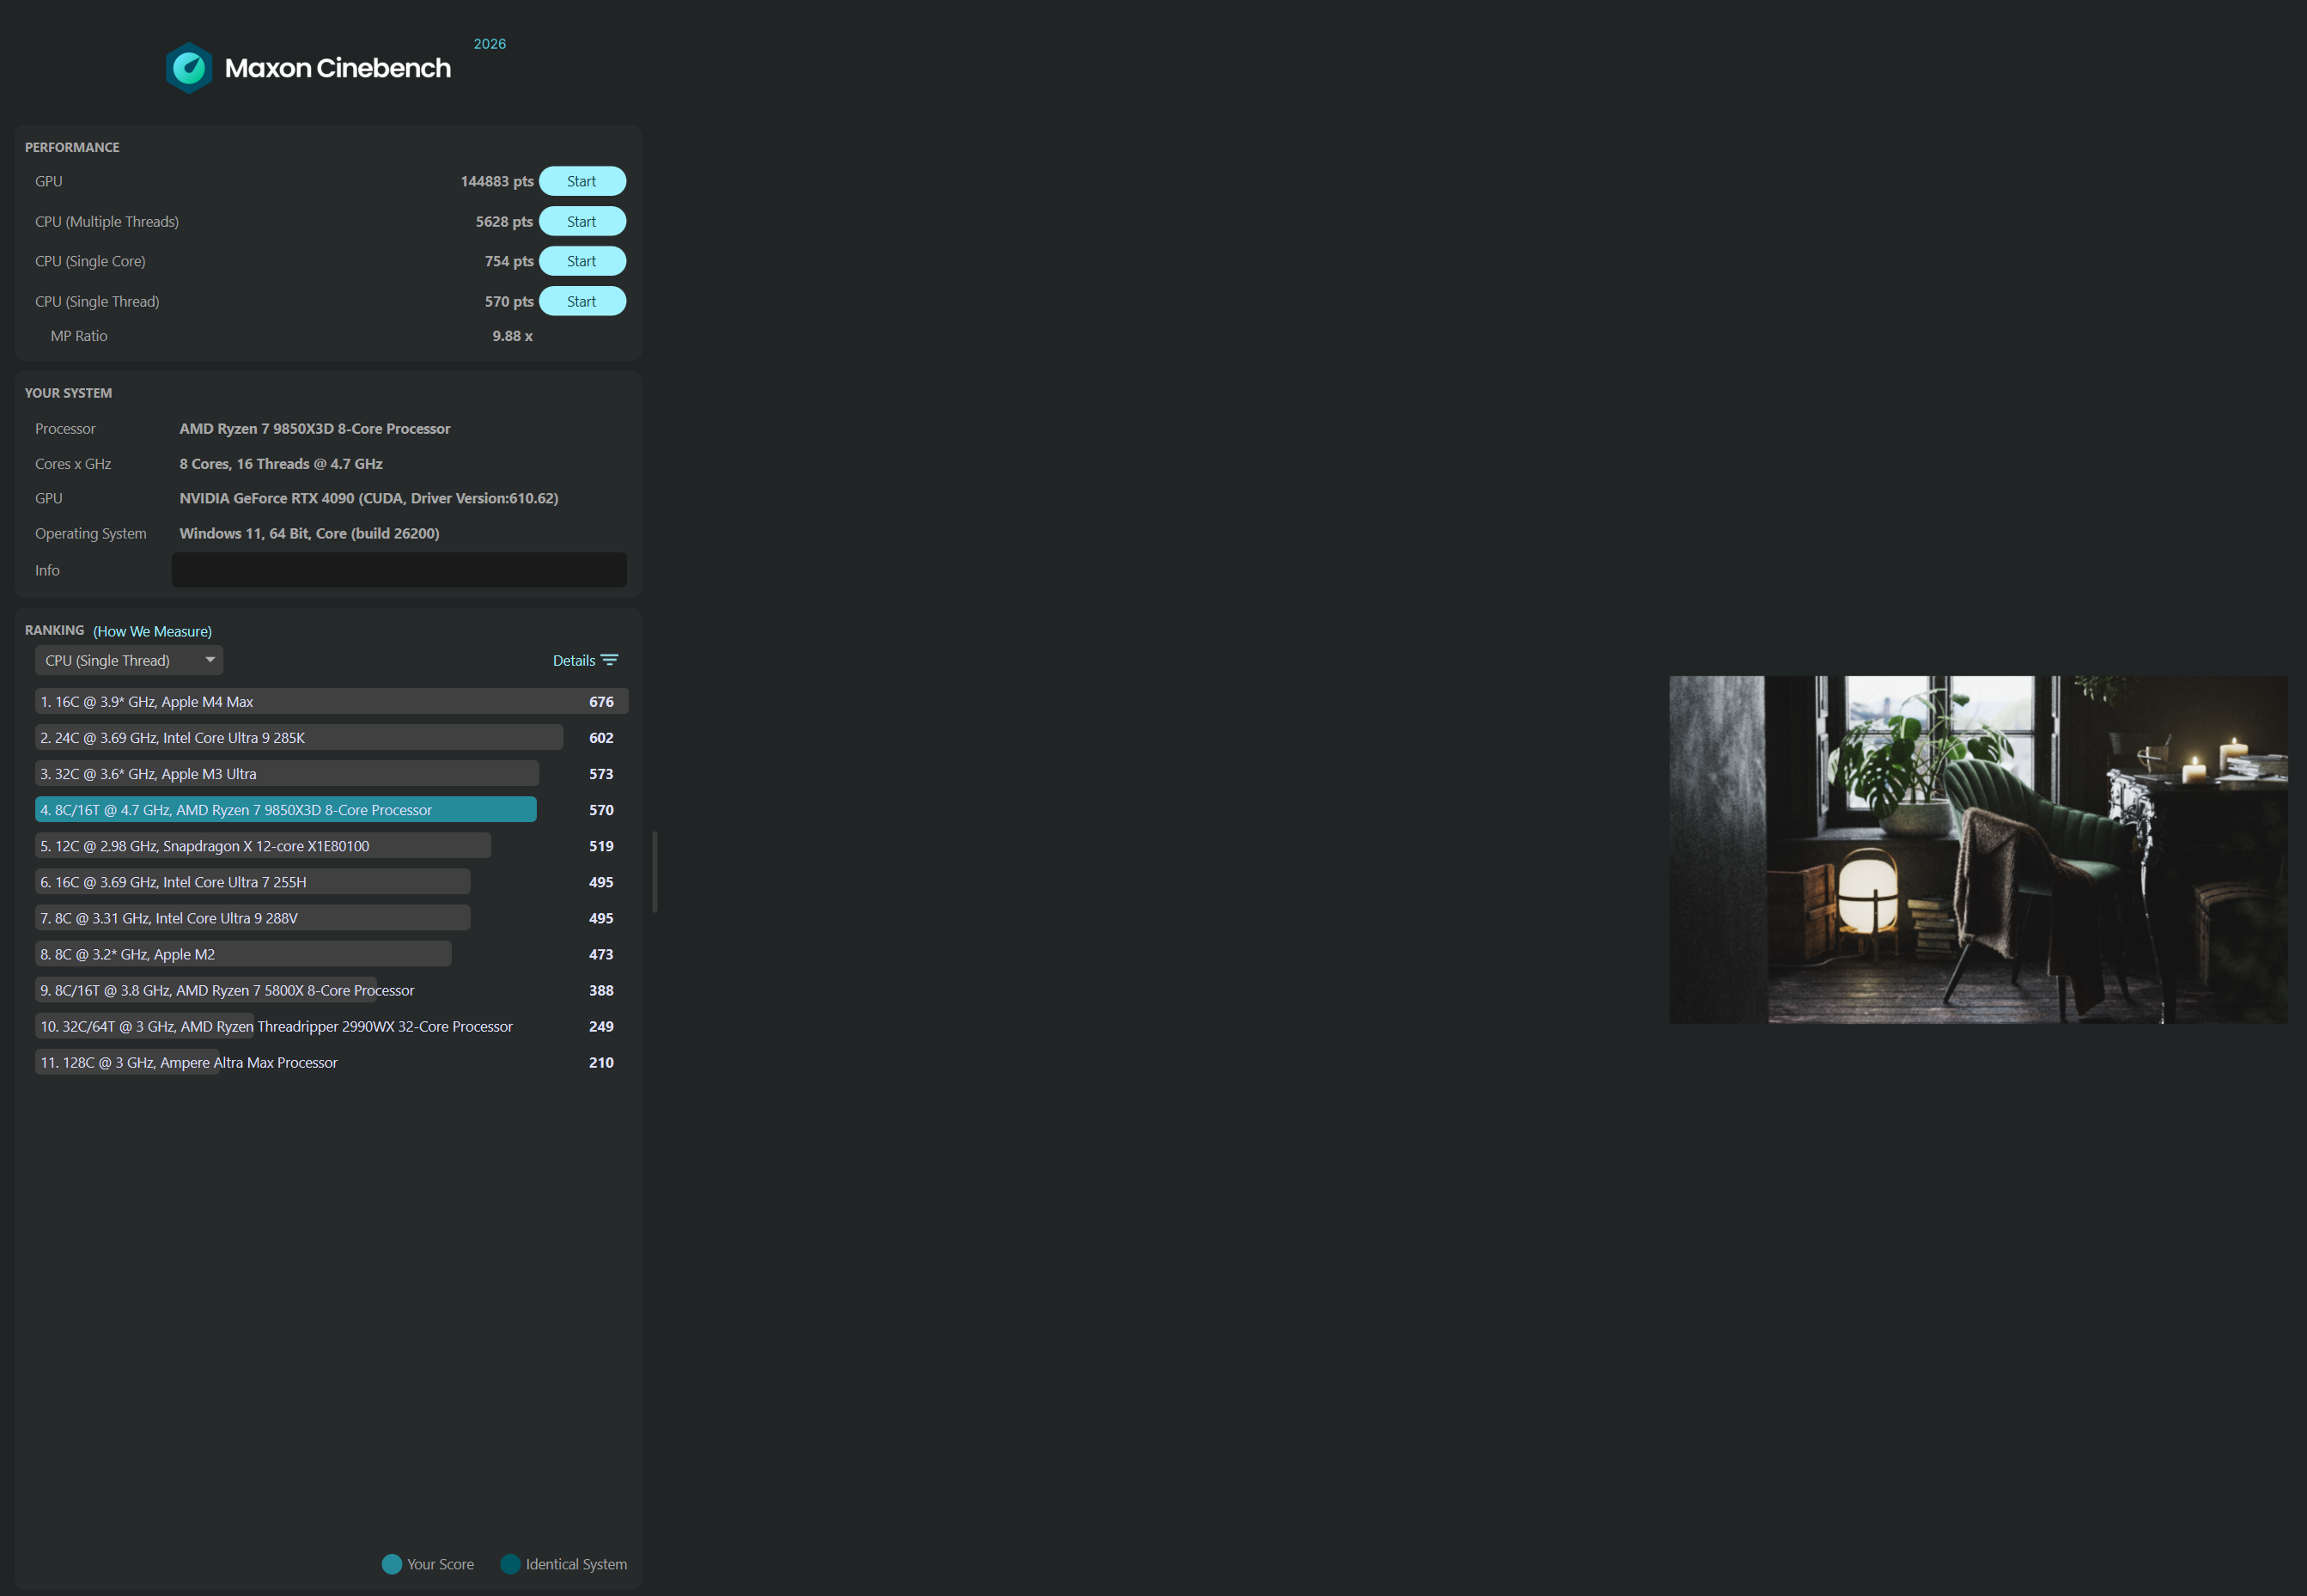
Task: Click the Info text field
Action: click(399, 570)
